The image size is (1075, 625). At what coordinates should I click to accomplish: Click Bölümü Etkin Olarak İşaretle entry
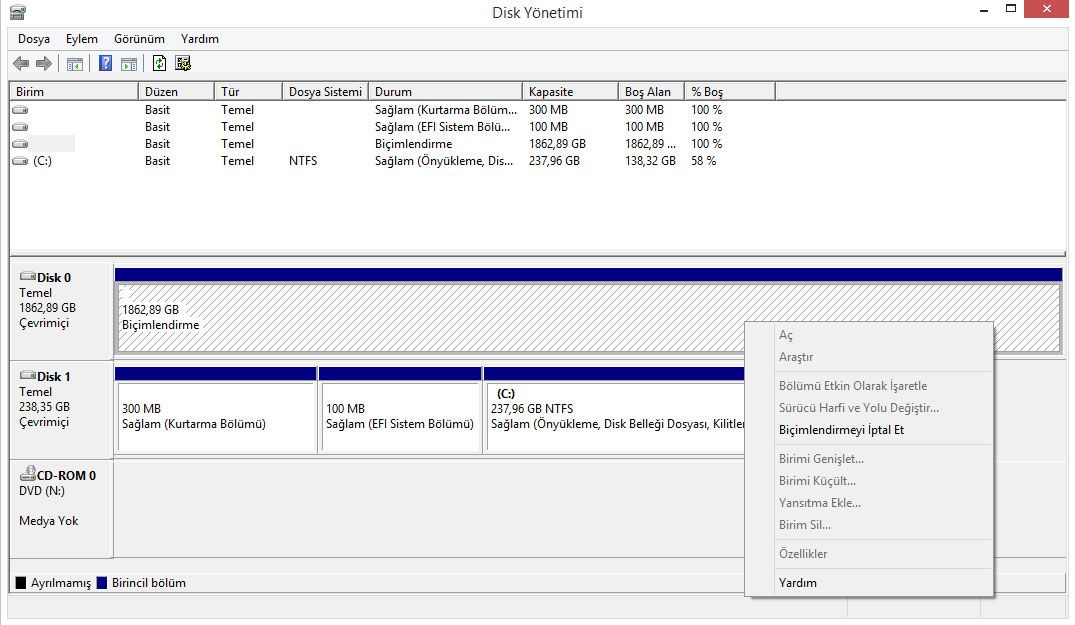853,386
